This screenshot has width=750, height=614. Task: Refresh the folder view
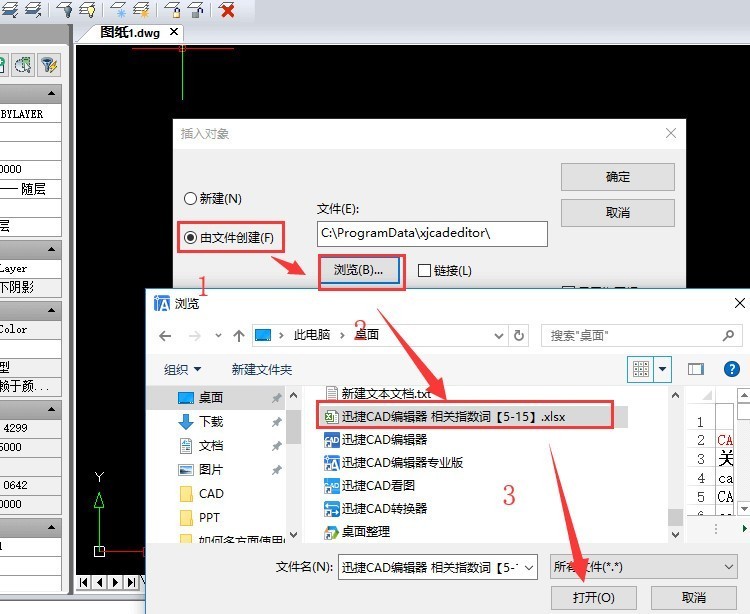pyautogui.click(x=519, y=336)
